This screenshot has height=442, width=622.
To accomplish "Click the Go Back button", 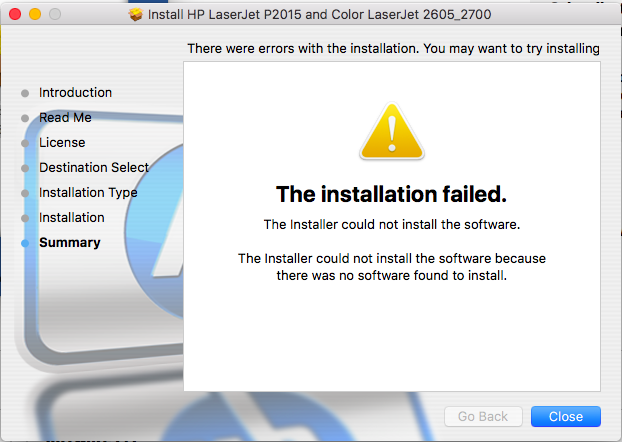I will 483,416.
